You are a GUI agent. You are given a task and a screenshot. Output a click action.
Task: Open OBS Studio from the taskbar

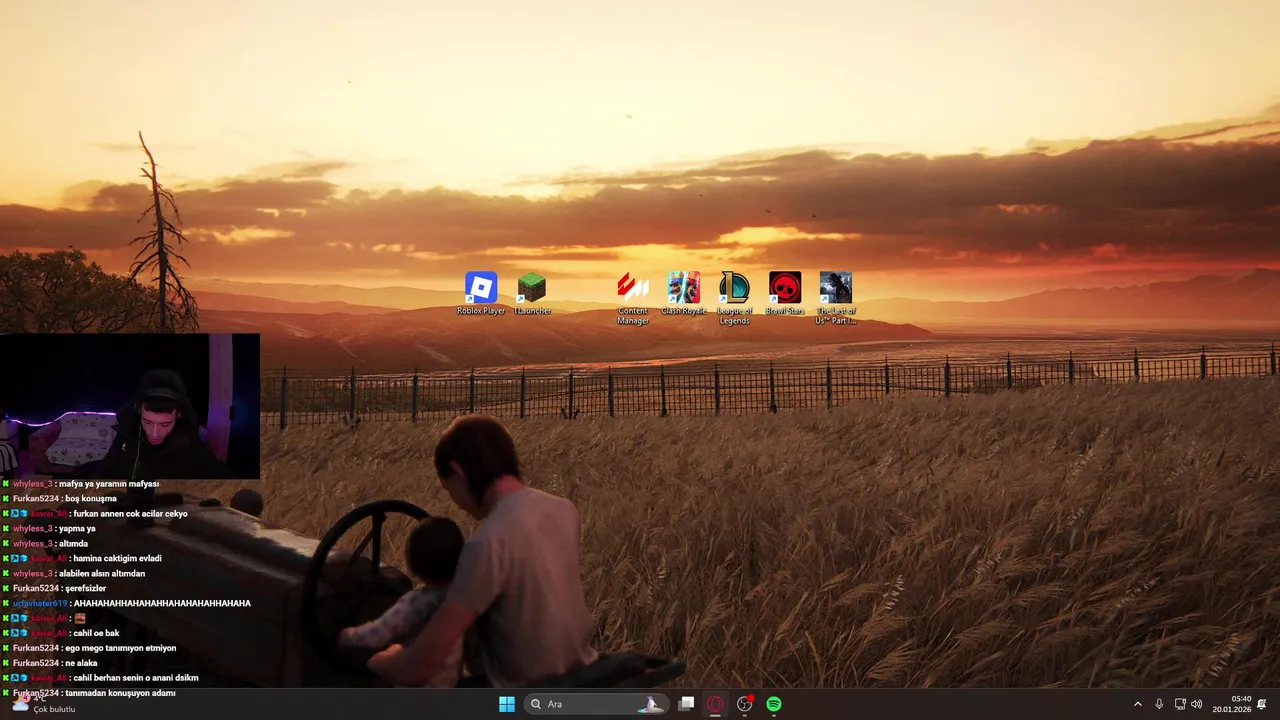[744, 704]
